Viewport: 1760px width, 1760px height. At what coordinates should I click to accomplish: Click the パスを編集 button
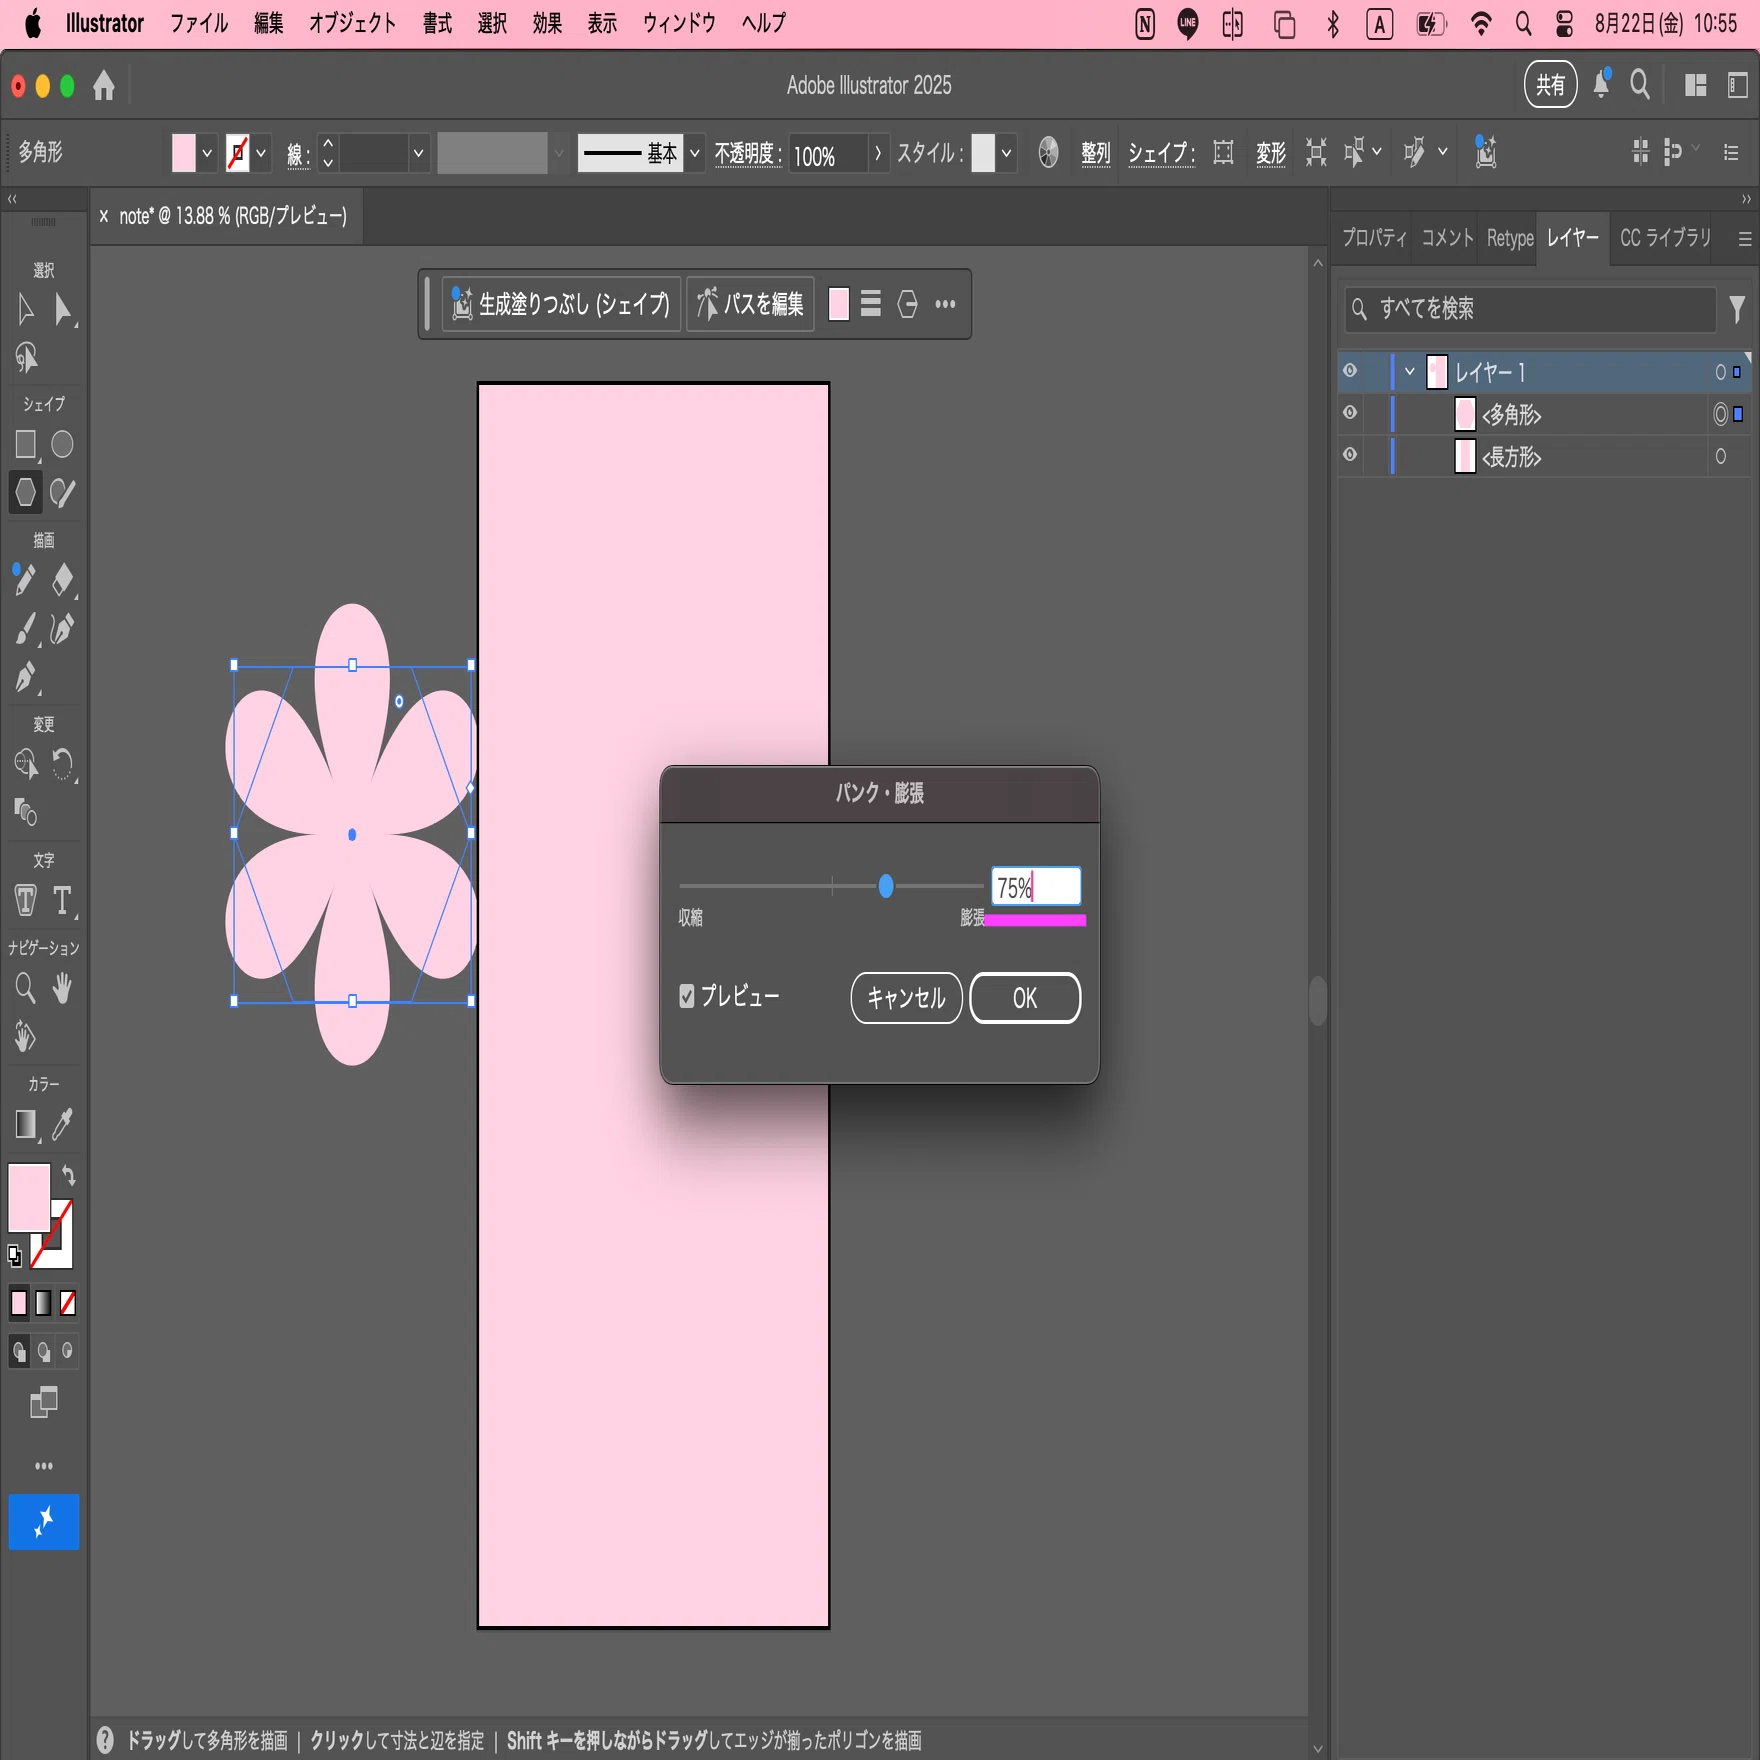[x=751, y=304]
